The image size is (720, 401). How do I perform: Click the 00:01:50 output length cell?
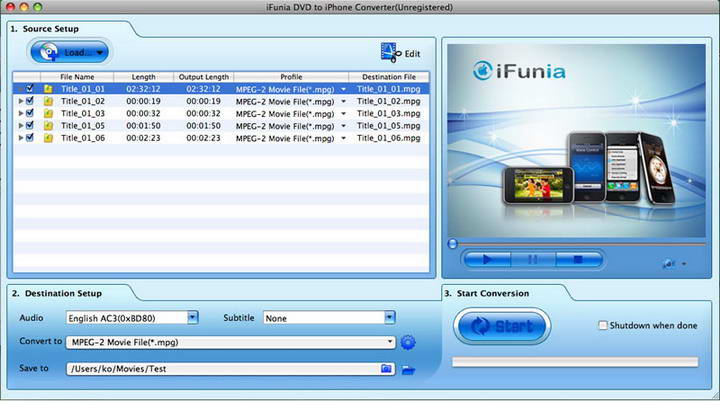[x=203, y=125]
